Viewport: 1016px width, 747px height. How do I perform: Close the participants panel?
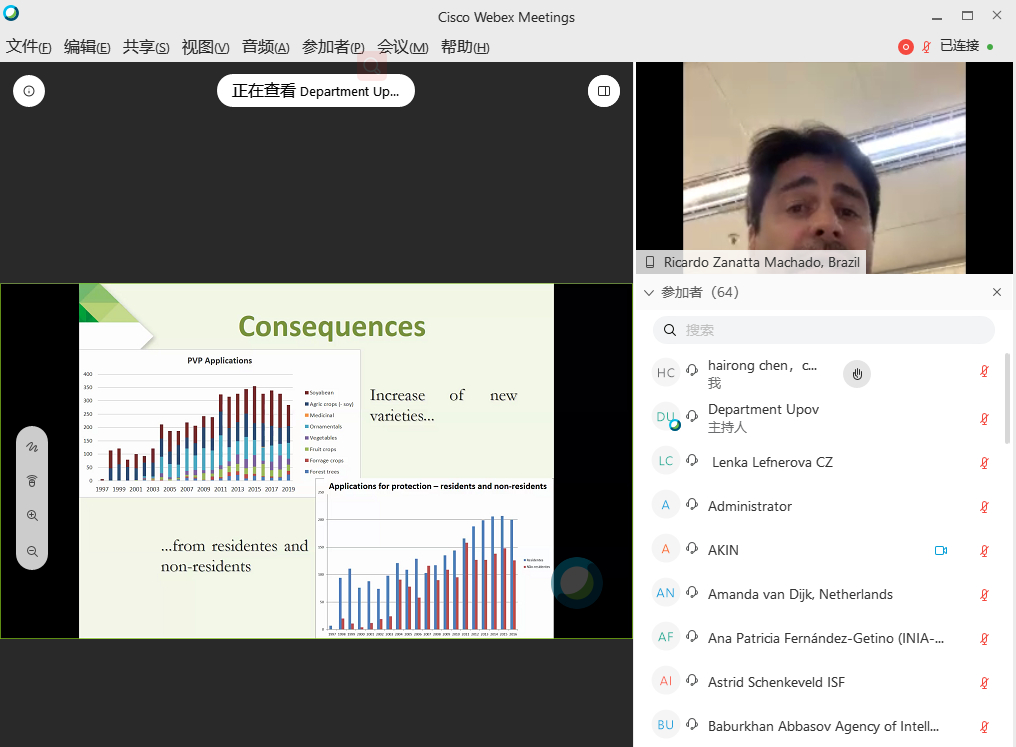(997, 292)
